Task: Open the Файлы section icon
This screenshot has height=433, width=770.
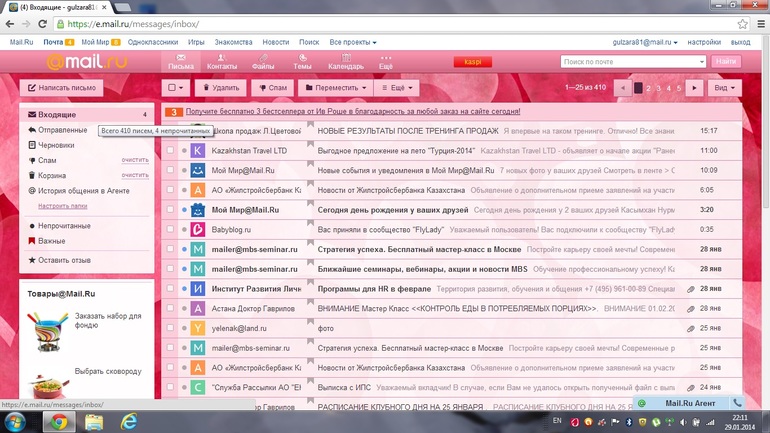Action: (x=263, y=62)
